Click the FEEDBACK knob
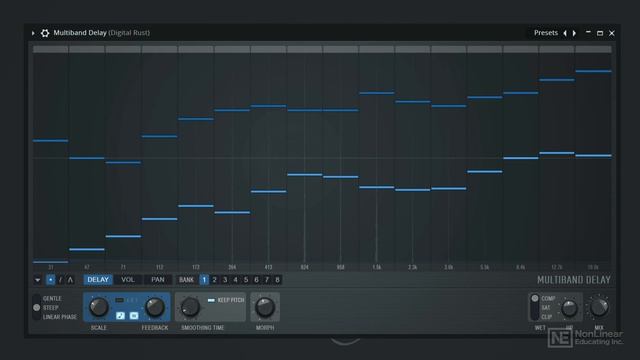Viewport: 640px width, 360px height. click(x=155, y=307)
